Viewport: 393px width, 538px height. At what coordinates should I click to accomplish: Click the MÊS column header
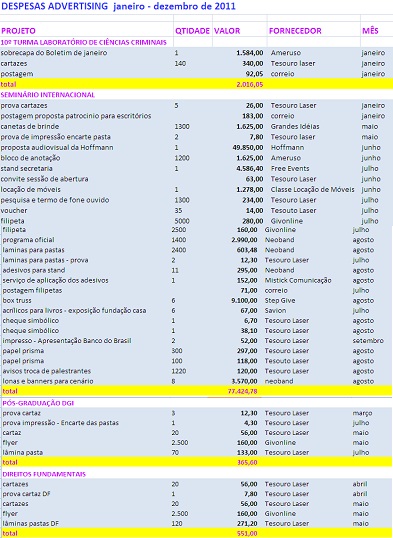tap(370, 31)
